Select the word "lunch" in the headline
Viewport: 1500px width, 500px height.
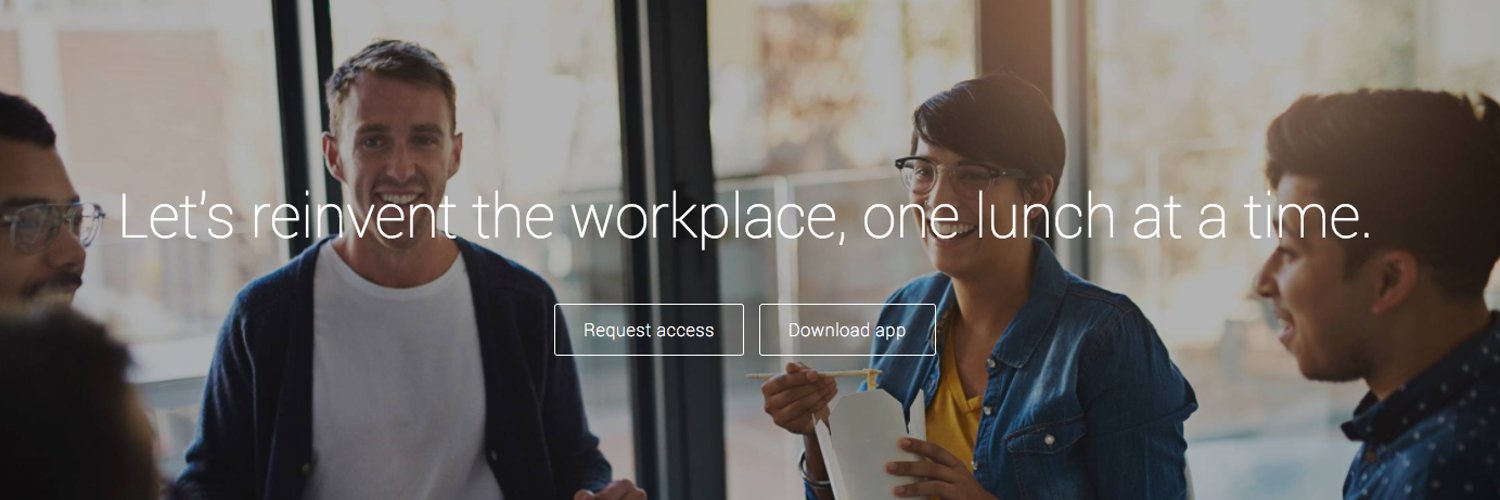[1045, 216]
